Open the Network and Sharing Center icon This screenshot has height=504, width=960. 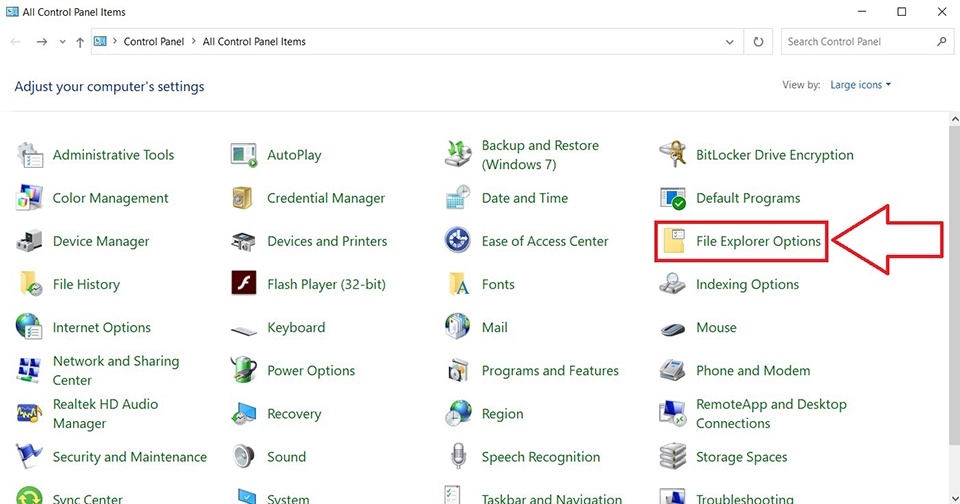coord(29,370)
